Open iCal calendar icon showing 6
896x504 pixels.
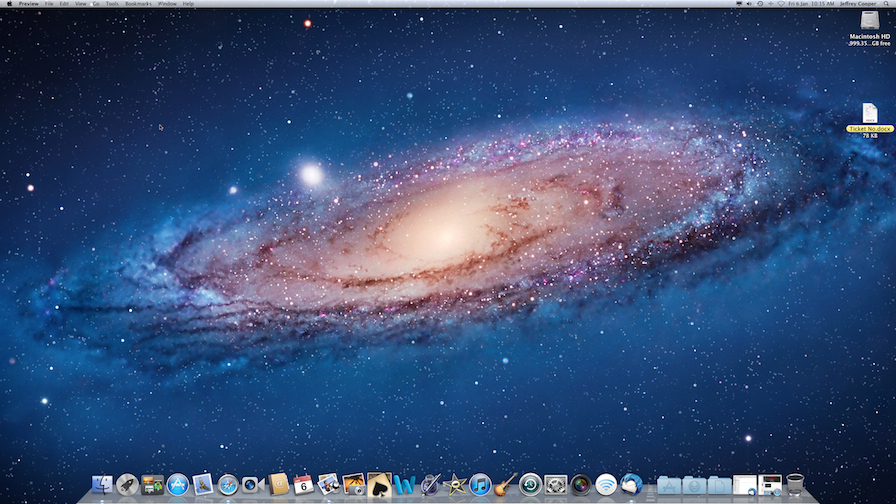pyautogui.click(x=303, y=485)
